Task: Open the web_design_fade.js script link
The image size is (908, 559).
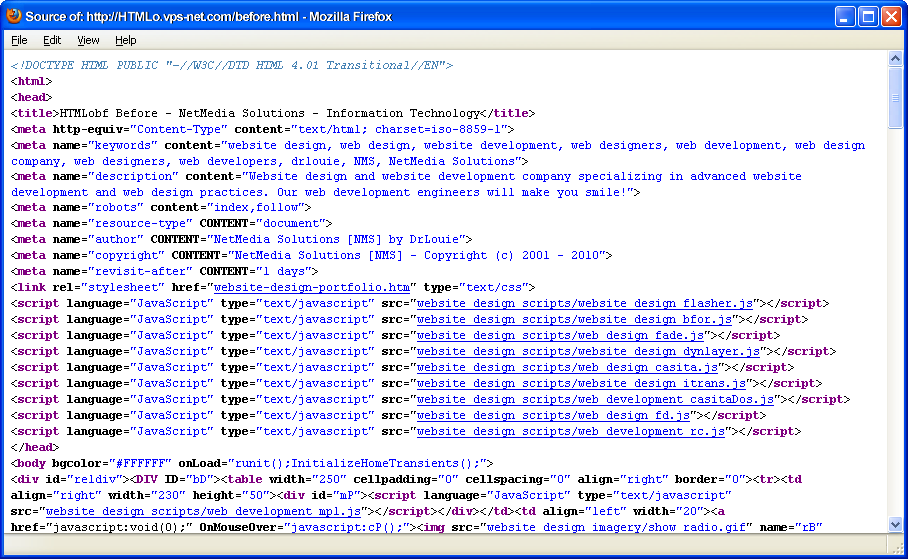Action: 565,335
